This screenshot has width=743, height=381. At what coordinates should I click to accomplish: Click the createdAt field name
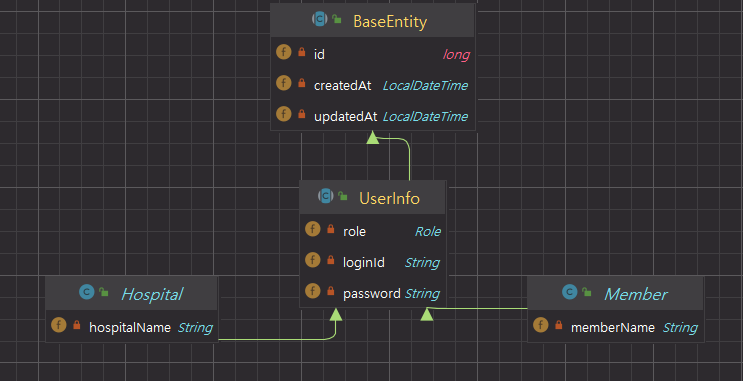tap(343, 86)
